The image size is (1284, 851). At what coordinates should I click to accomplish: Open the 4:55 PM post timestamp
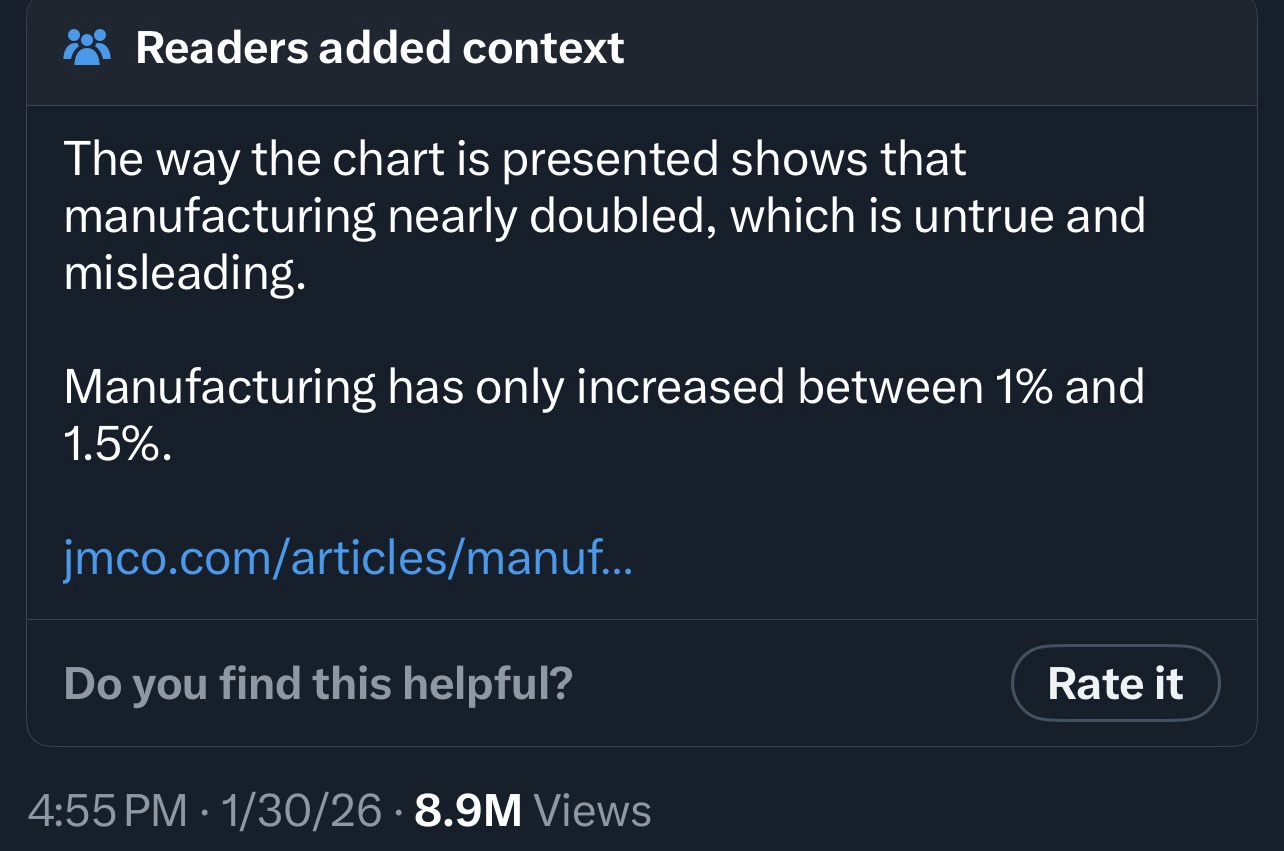[x=107, y=811]
